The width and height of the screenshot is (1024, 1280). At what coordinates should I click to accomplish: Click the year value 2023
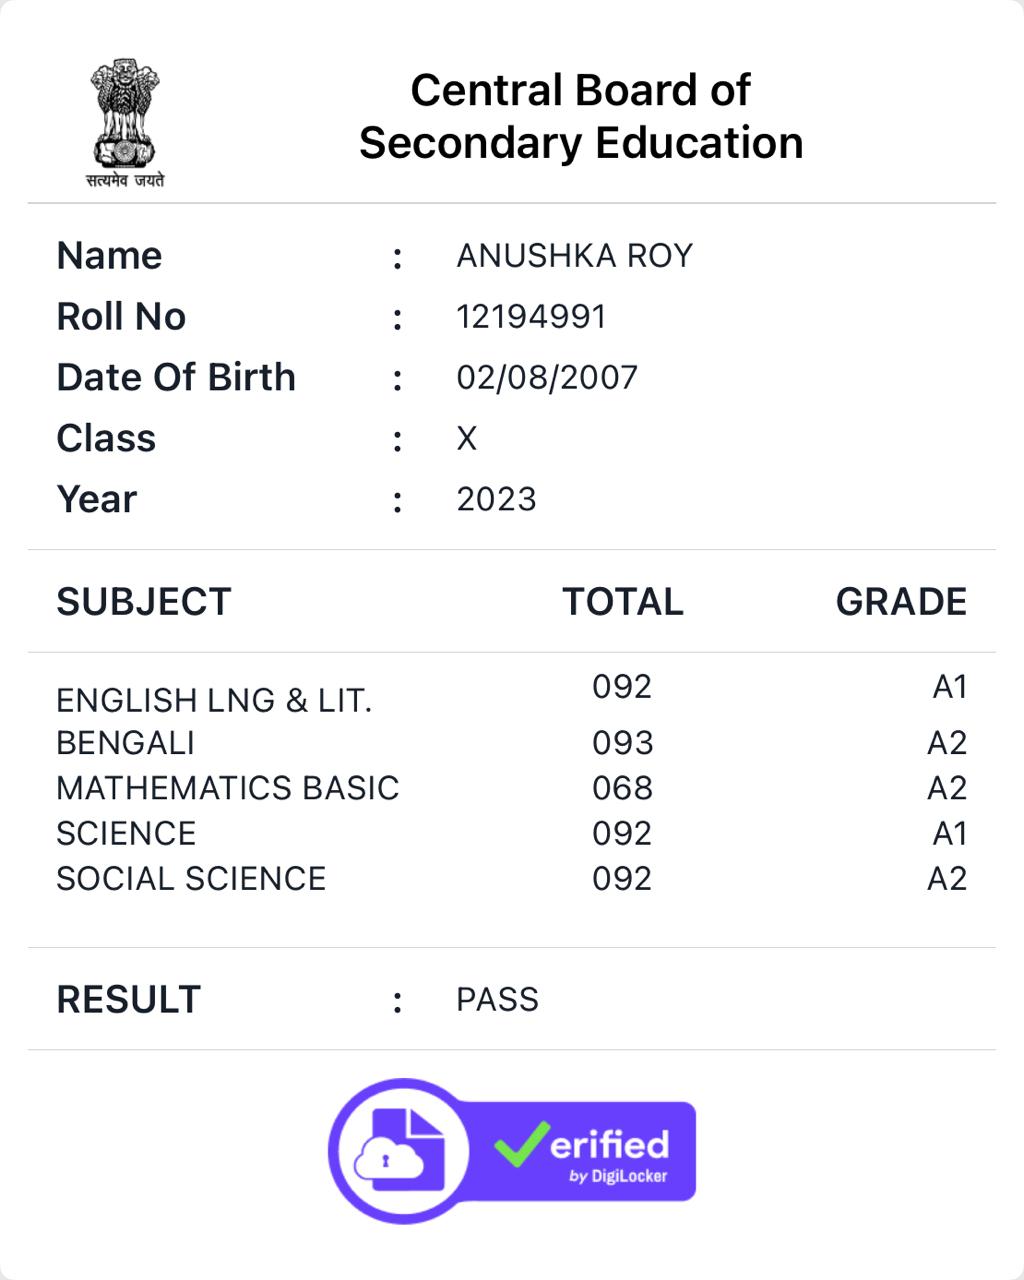point(496,499)
